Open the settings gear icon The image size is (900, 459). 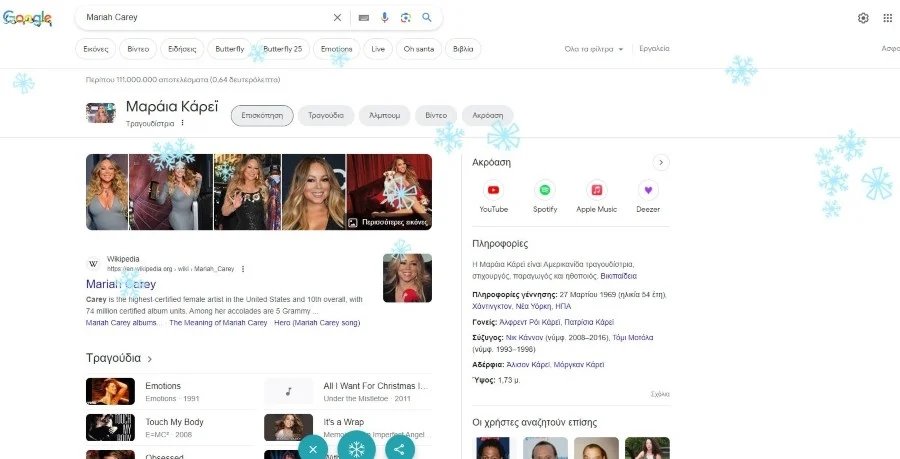[x=863, y=18]
